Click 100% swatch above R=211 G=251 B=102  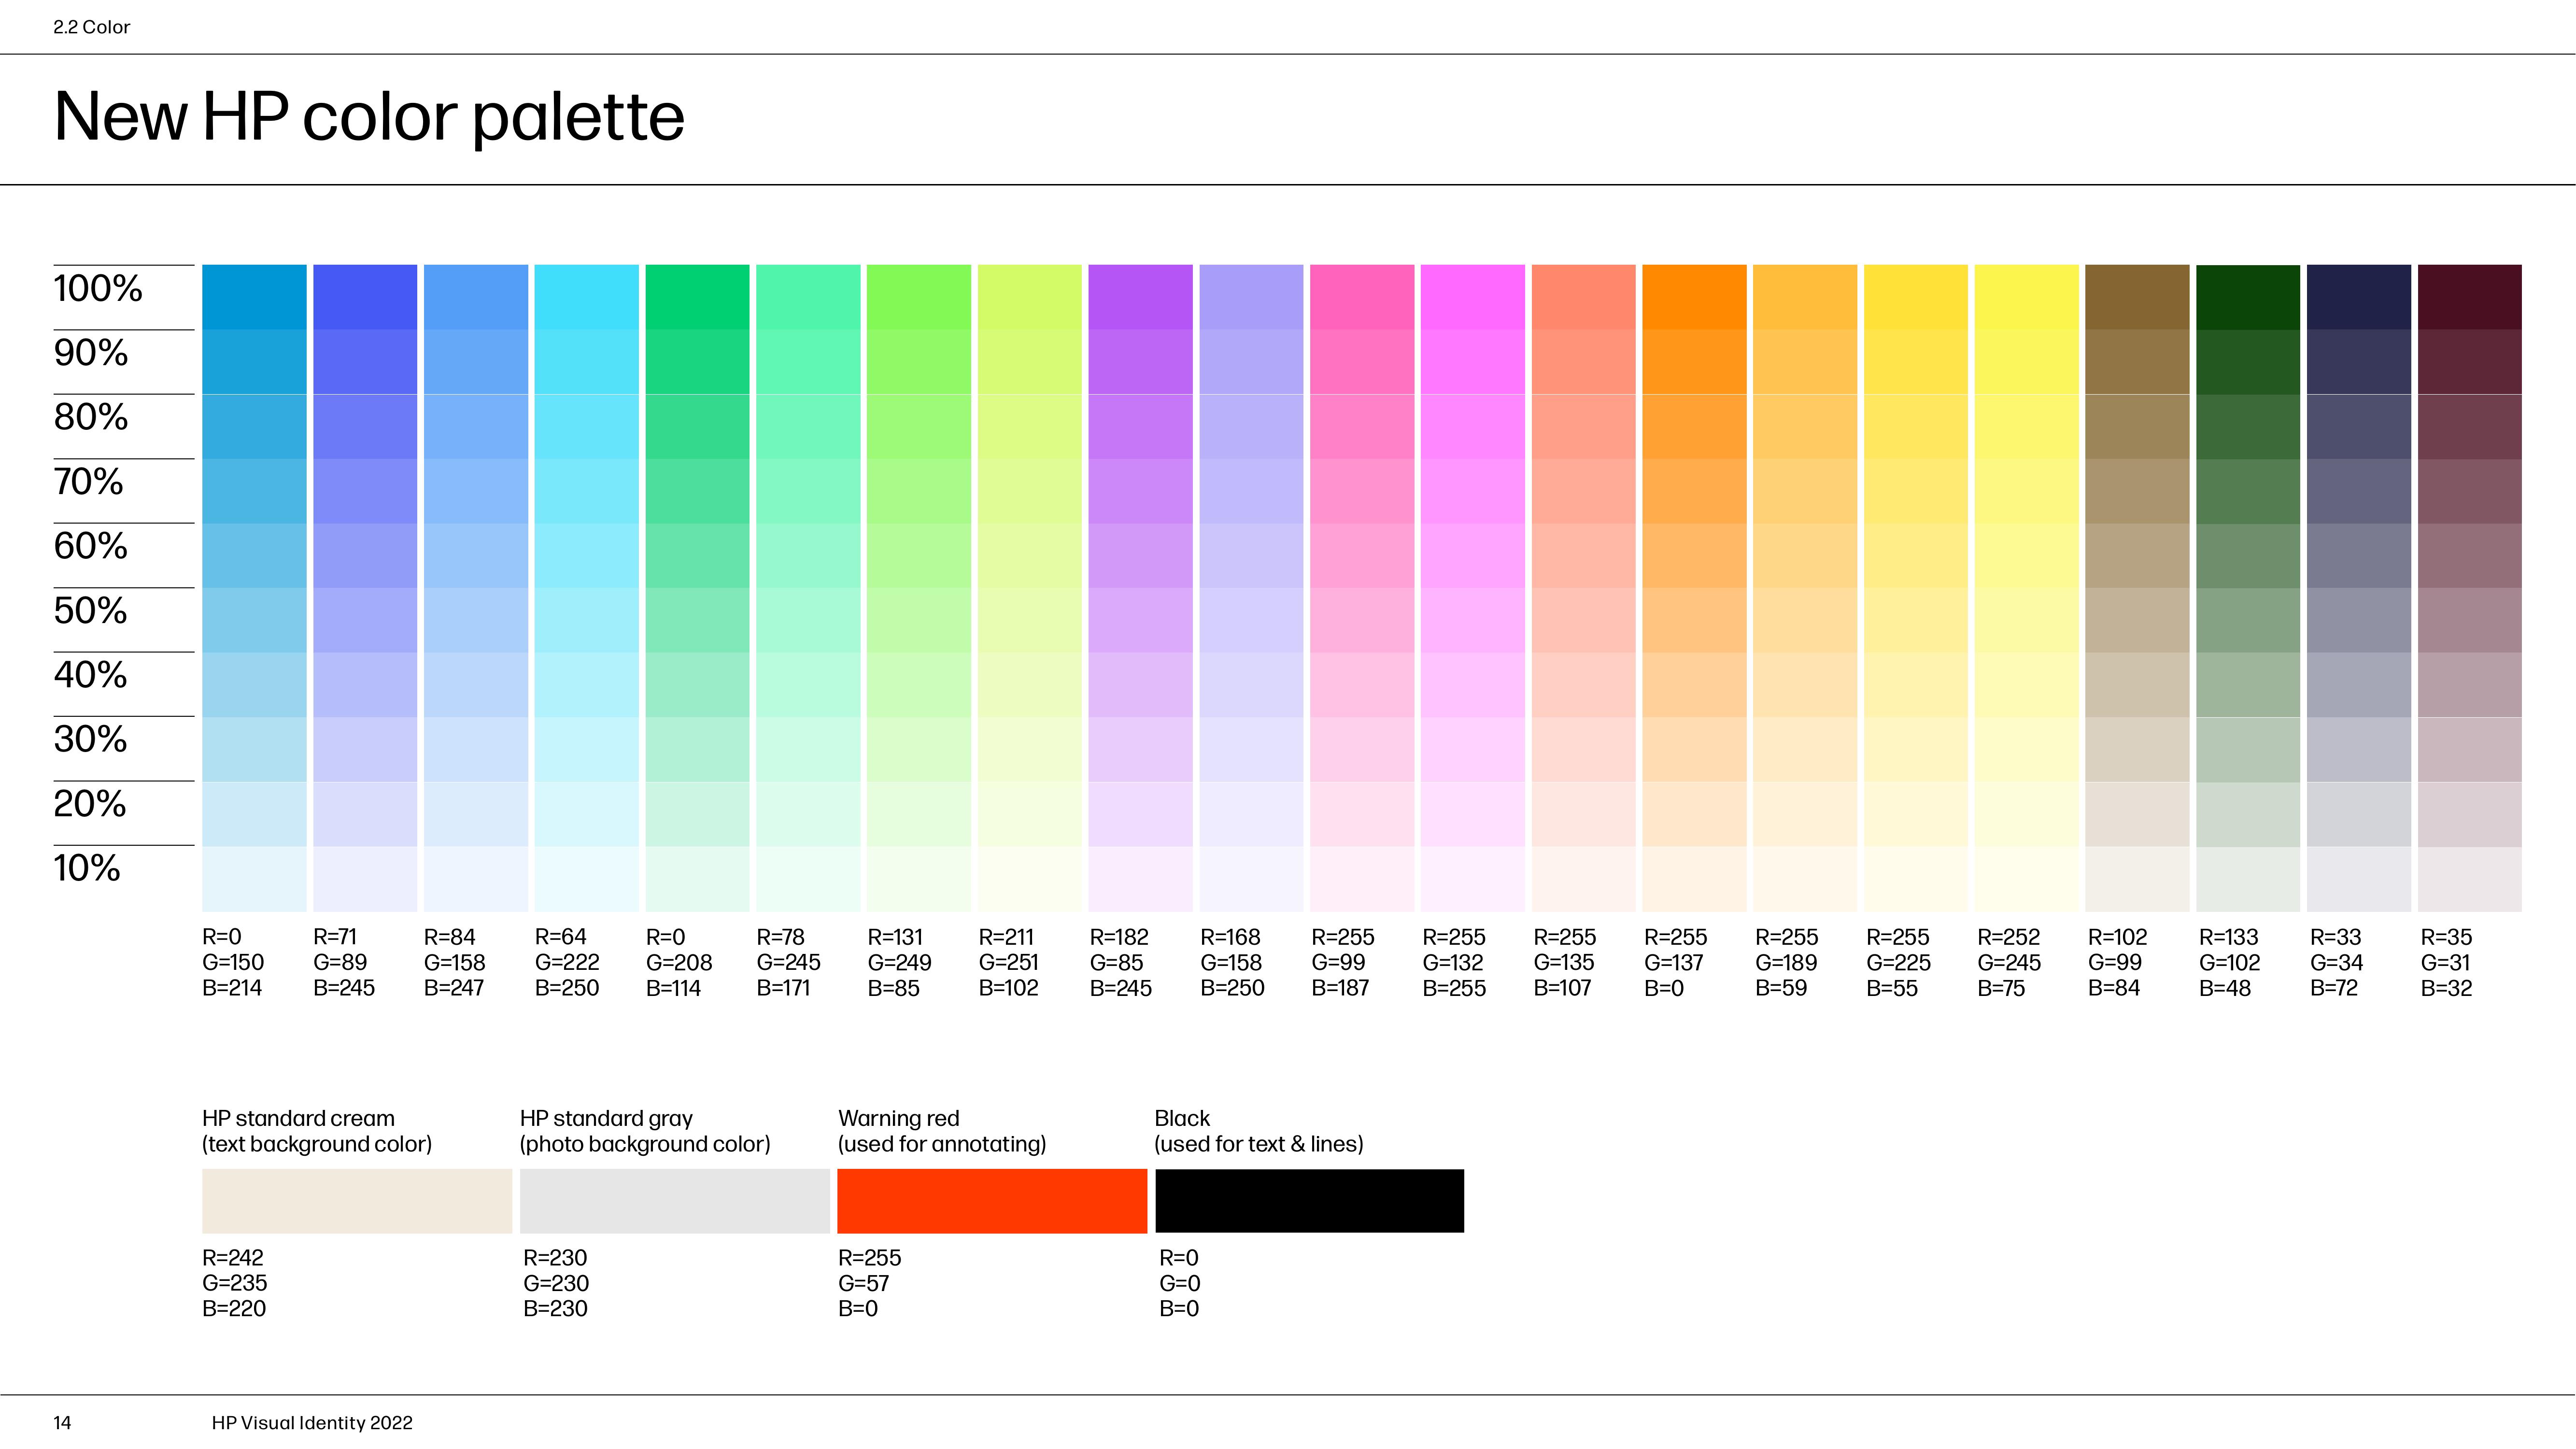[x=1030, y=297]
